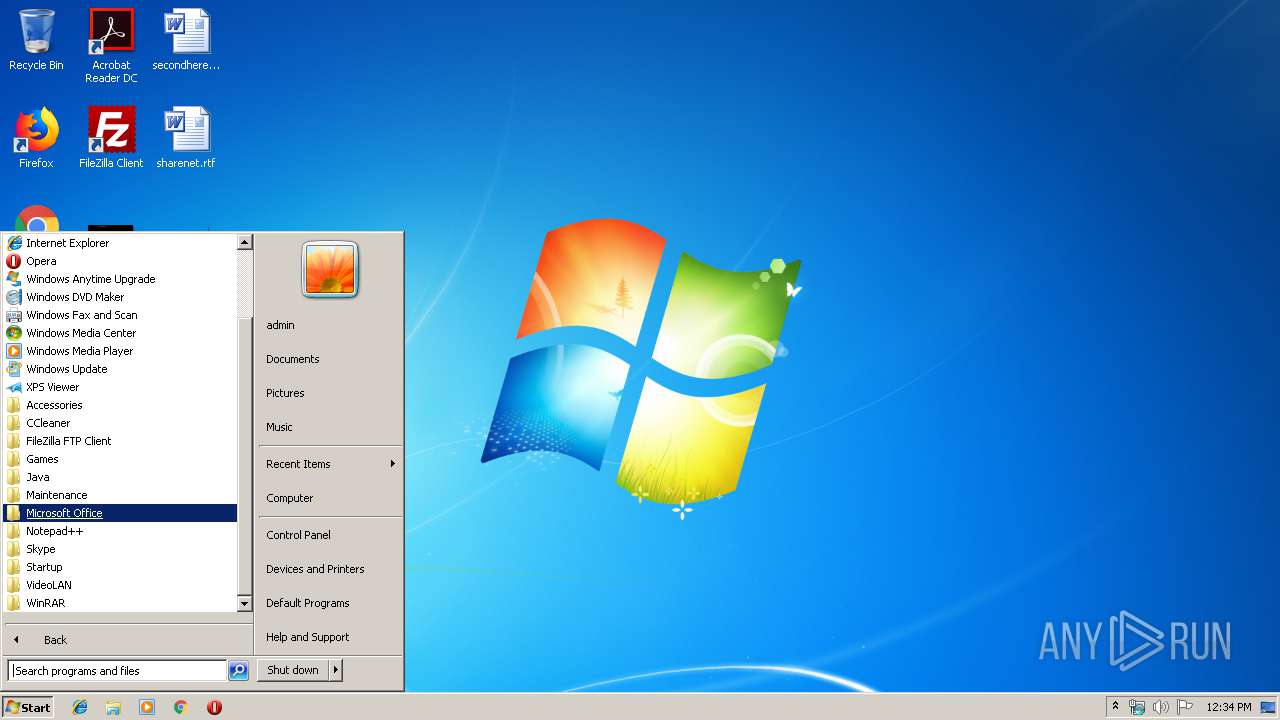Click programs list scroll up arrow
Viewport: 1280px width, 720px height.
coord(244,242)
